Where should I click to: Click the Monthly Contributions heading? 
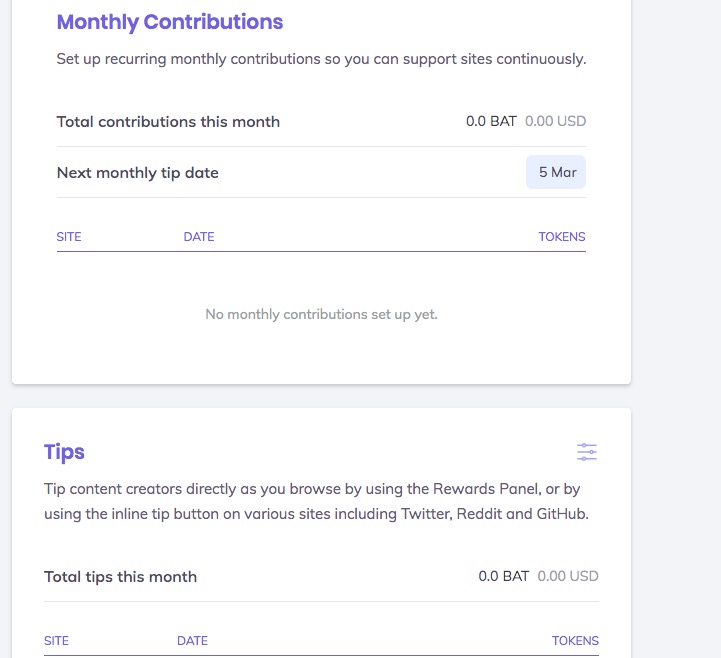[170, 22]
